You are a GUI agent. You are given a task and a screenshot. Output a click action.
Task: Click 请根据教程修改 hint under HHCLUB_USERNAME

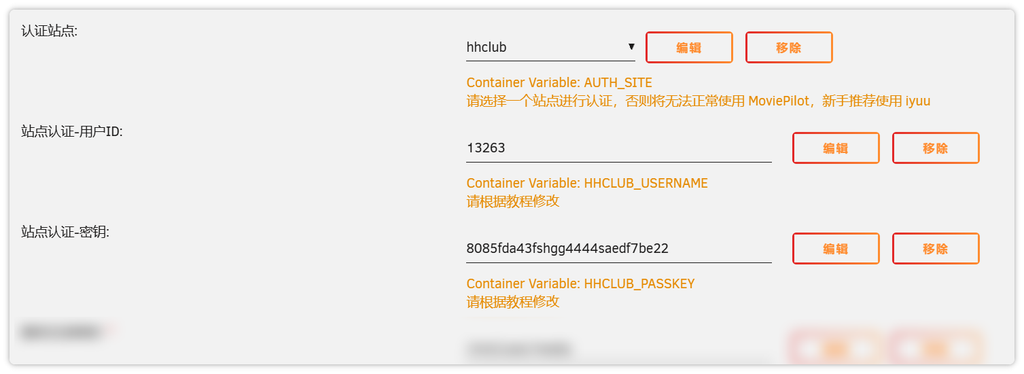pos(513,201)
